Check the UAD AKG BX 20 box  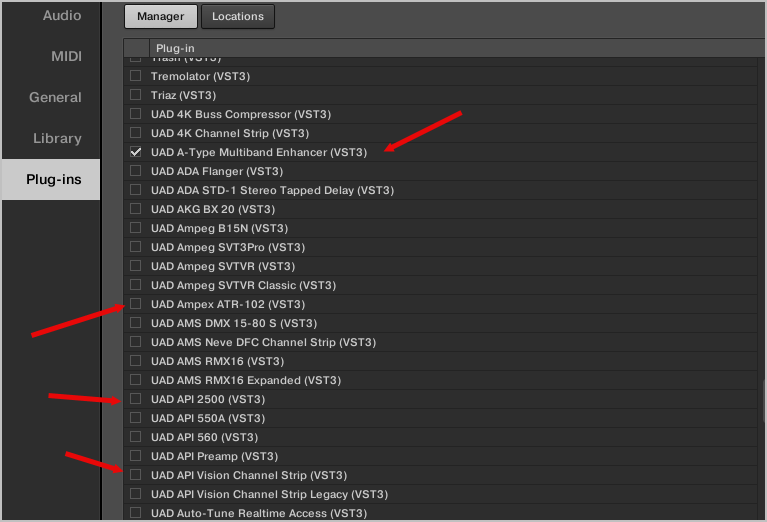[x=135, y=209]
